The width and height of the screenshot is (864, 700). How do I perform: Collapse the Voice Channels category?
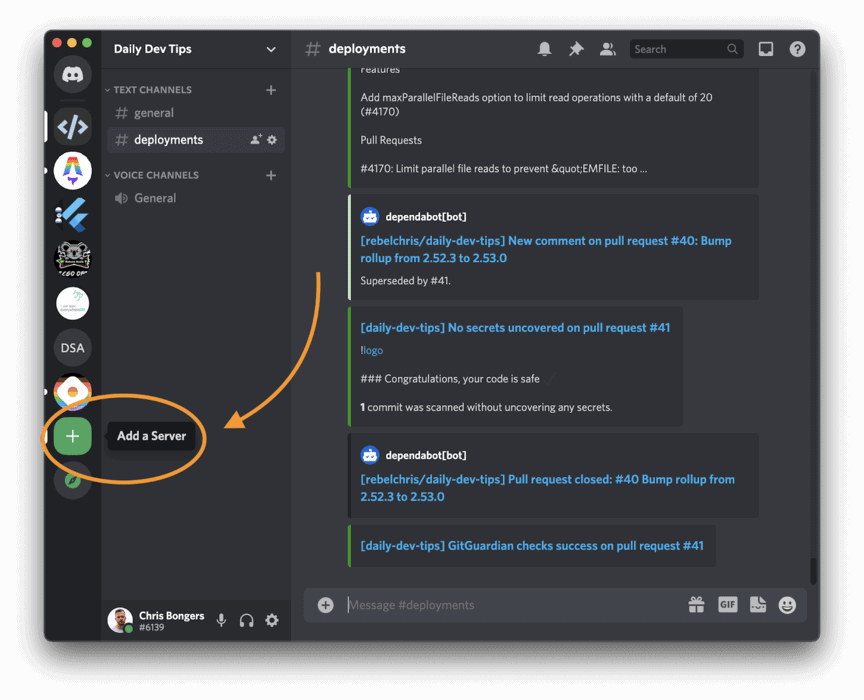pyautogui.click(x=152, y=175)
